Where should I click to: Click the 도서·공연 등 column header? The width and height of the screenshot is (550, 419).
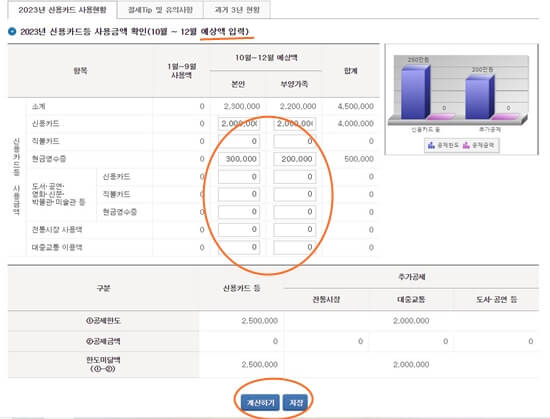click(x=496, y=299)
